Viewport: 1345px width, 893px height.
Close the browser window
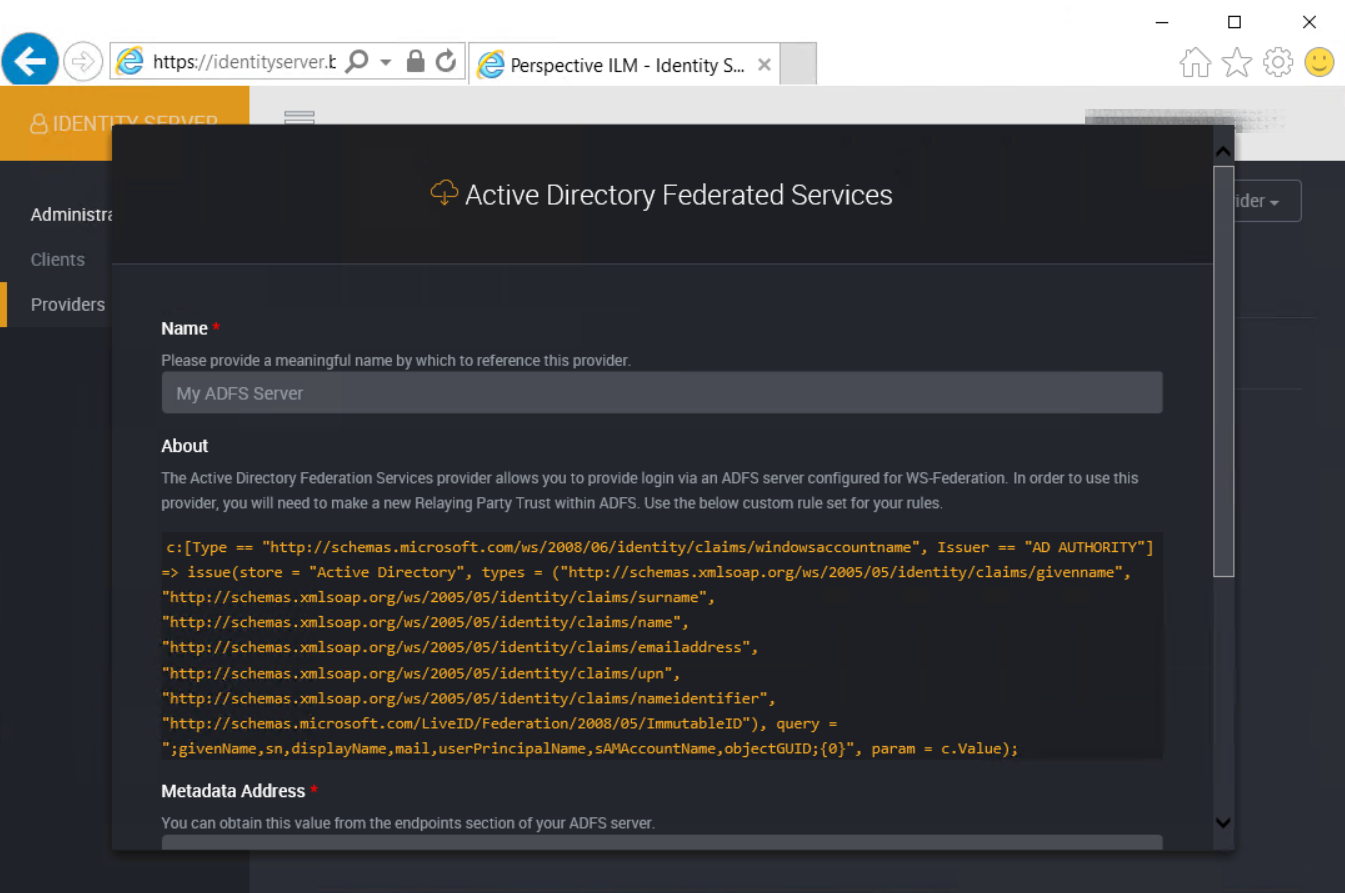point(1309,22)
